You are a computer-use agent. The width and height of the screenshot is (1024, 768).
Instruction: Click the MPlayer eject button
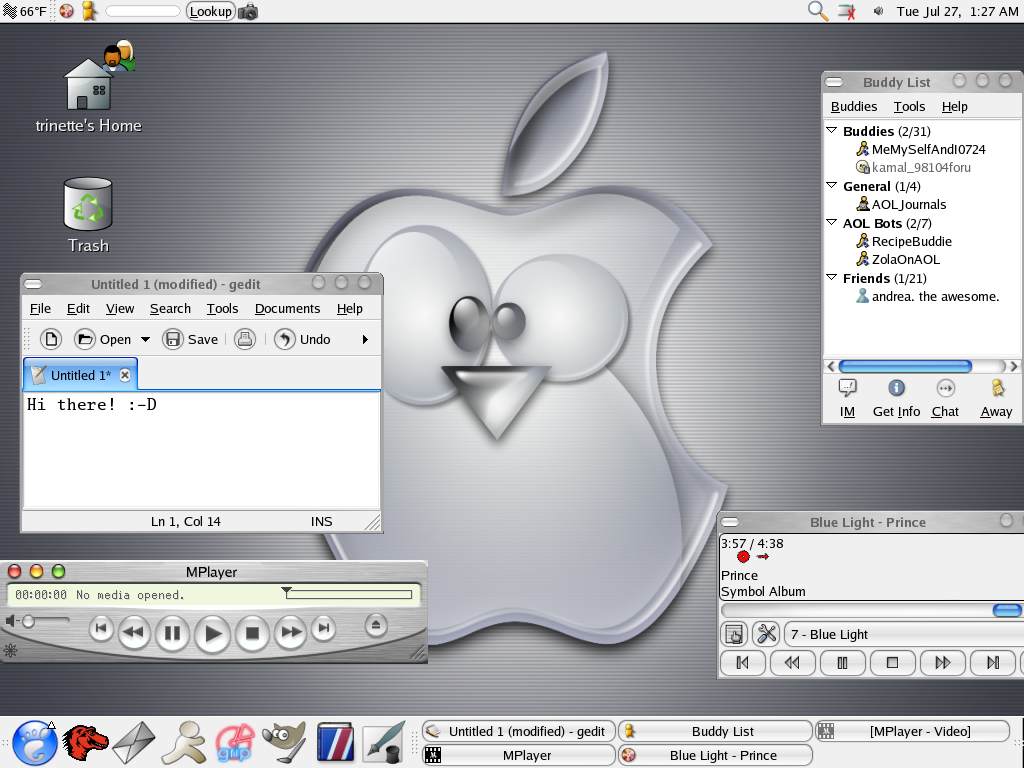tap(376, 625)
